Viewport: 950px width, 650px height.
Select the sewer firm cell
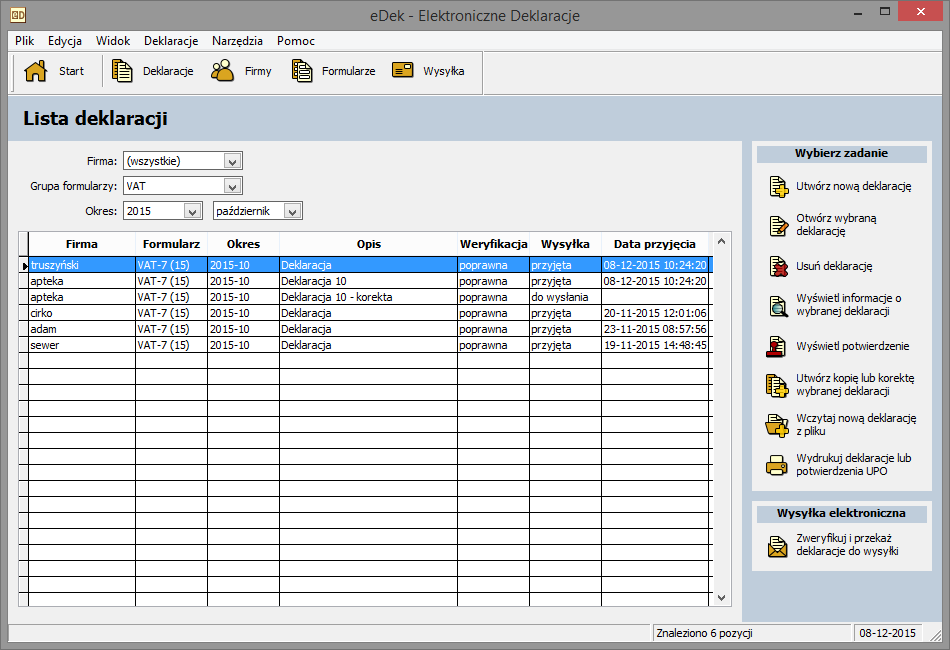tap(82, 345)
